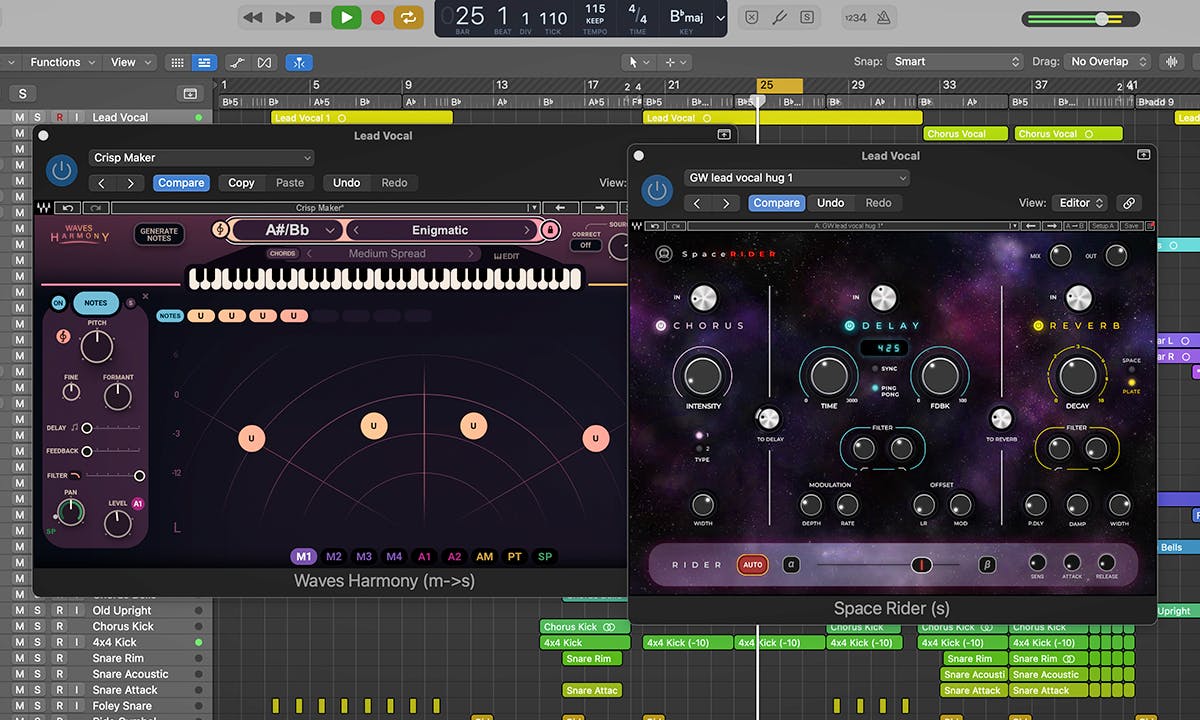This screenshot has width=1200, height=720.
Task: Toggle Space Rider plugin power button
Action: point(657,190)
